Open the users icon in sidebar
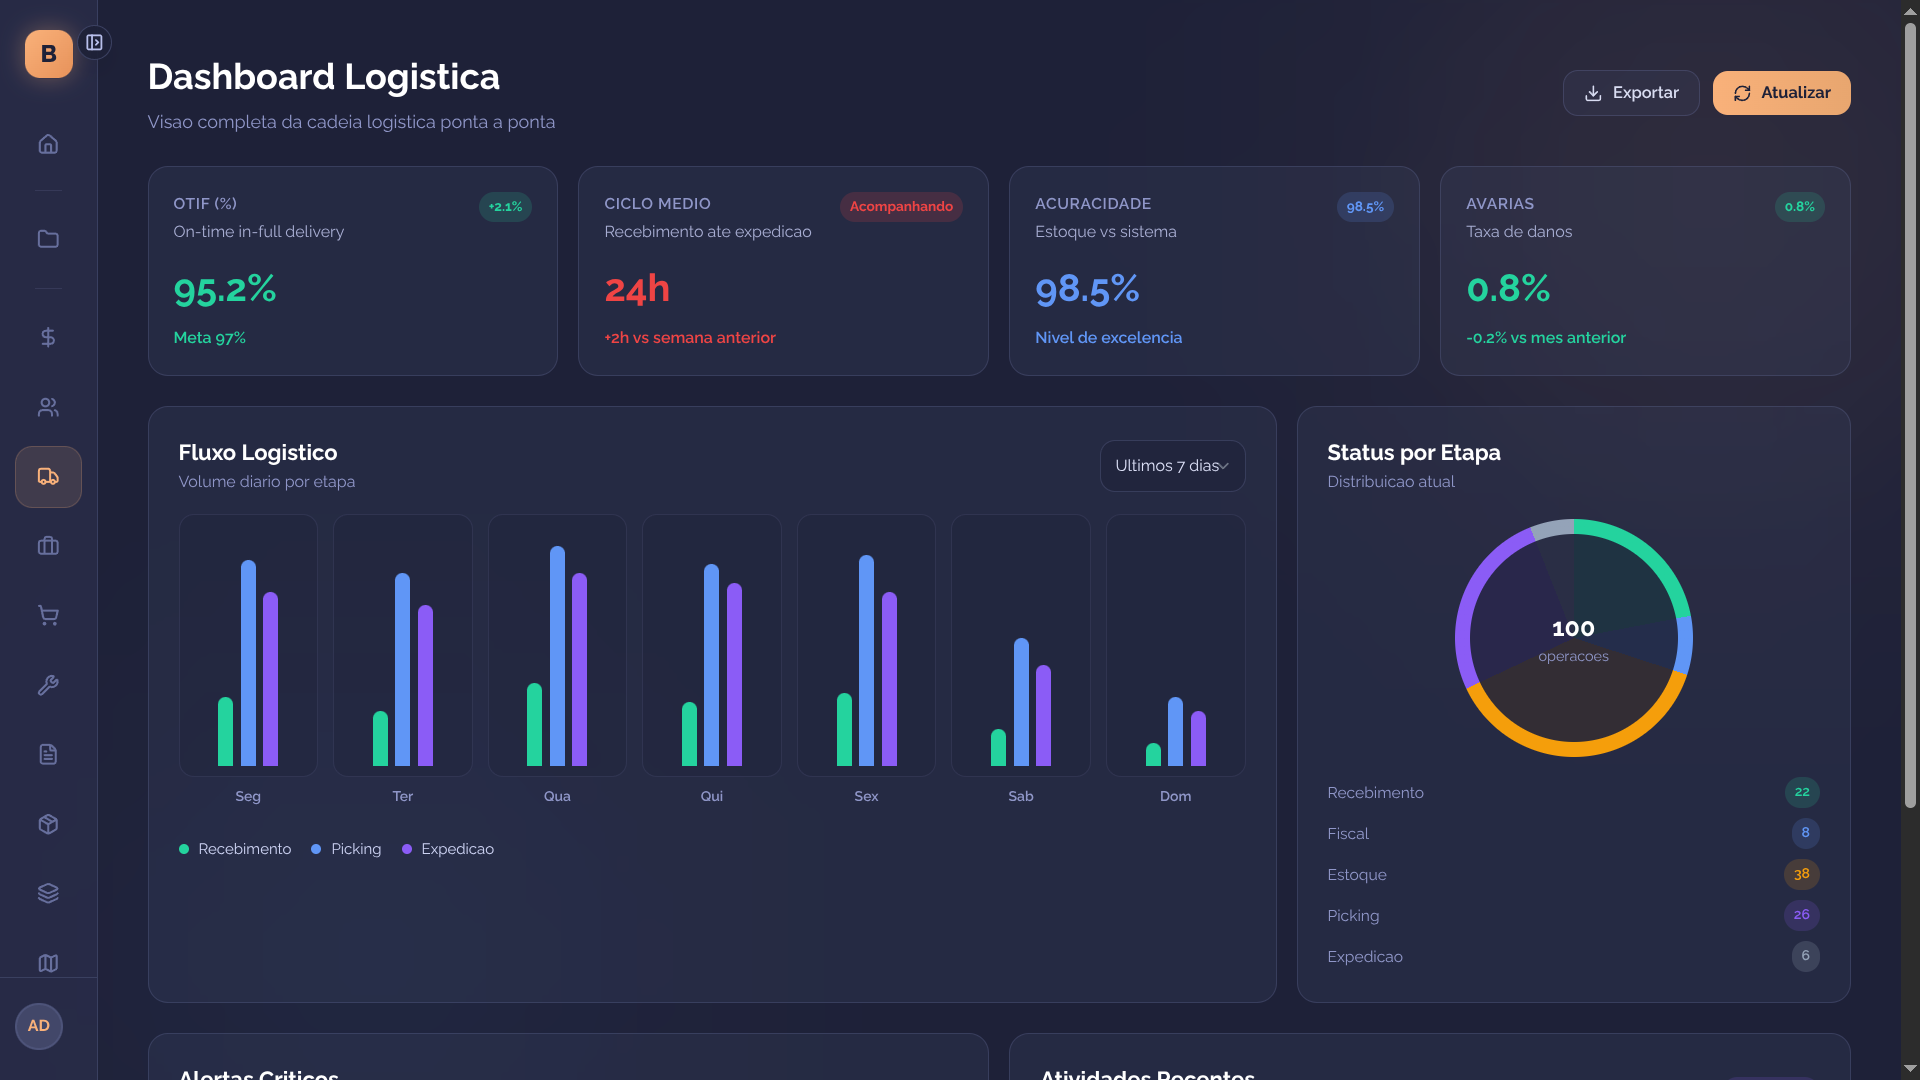This screenshot has width=1920, height=1080. (x=48, y=407)
